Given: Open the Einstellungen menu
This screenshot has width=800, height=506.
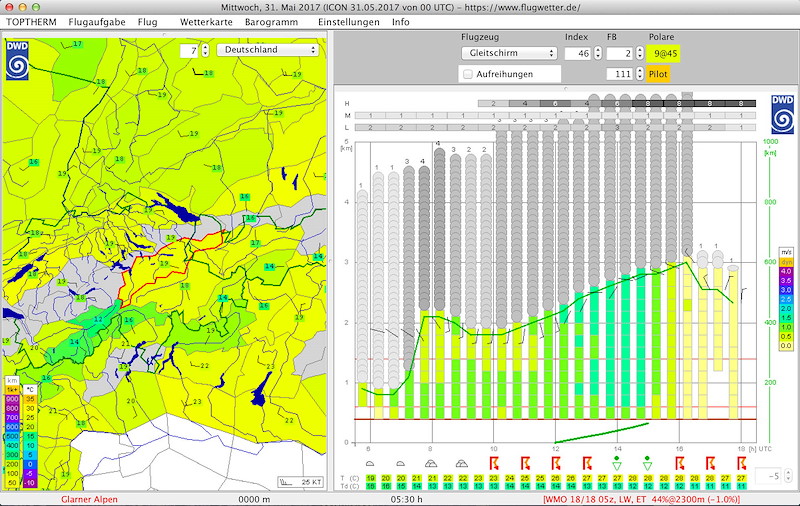Looking at the screenshot, I should pyautogui.click(x=348, y=22).
